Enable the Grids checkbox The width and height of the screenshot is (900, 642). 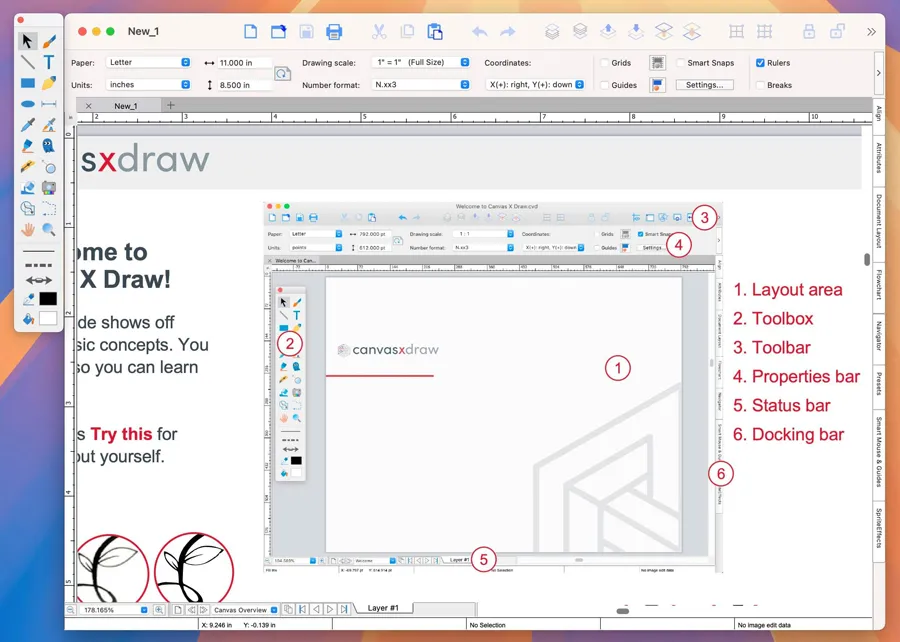point(604,63)
